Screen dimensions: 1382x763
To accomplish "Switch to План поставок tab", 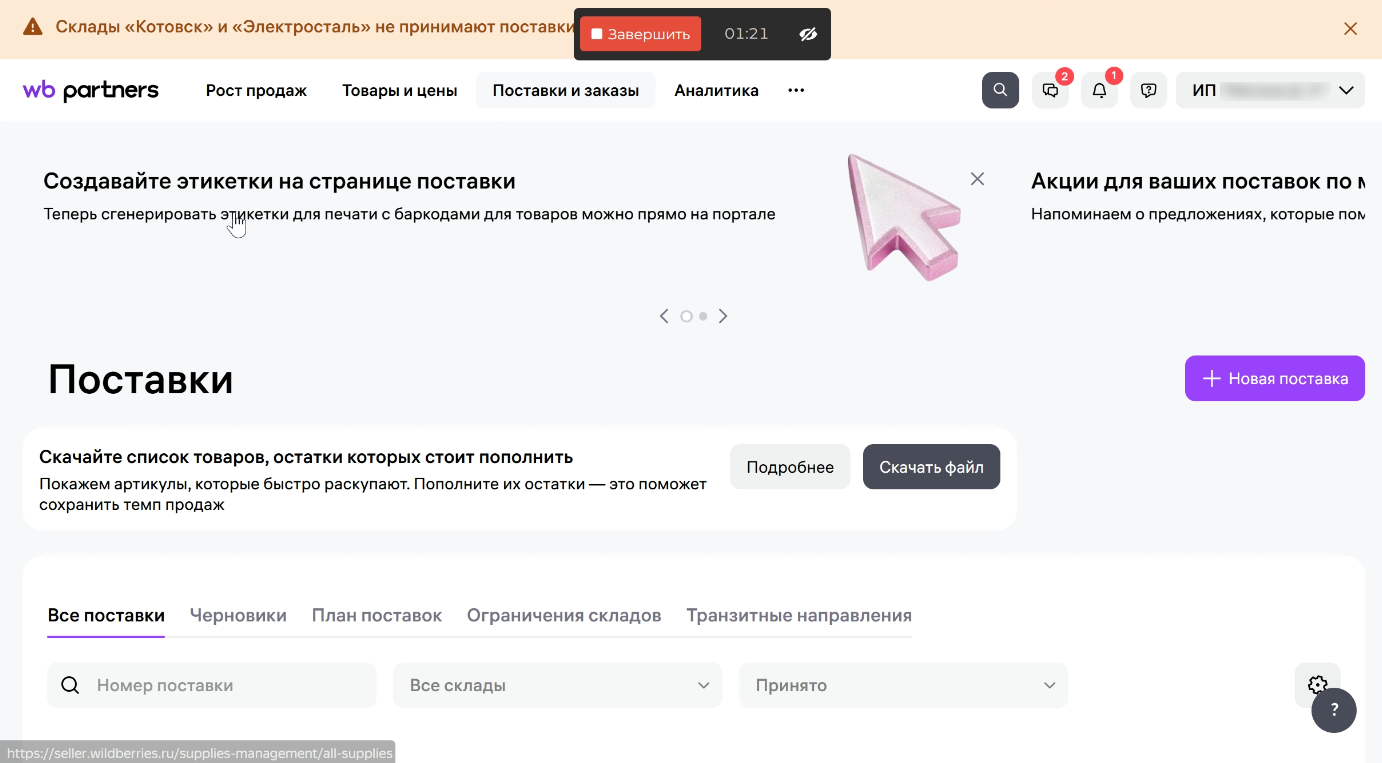I will click(377, 615).
